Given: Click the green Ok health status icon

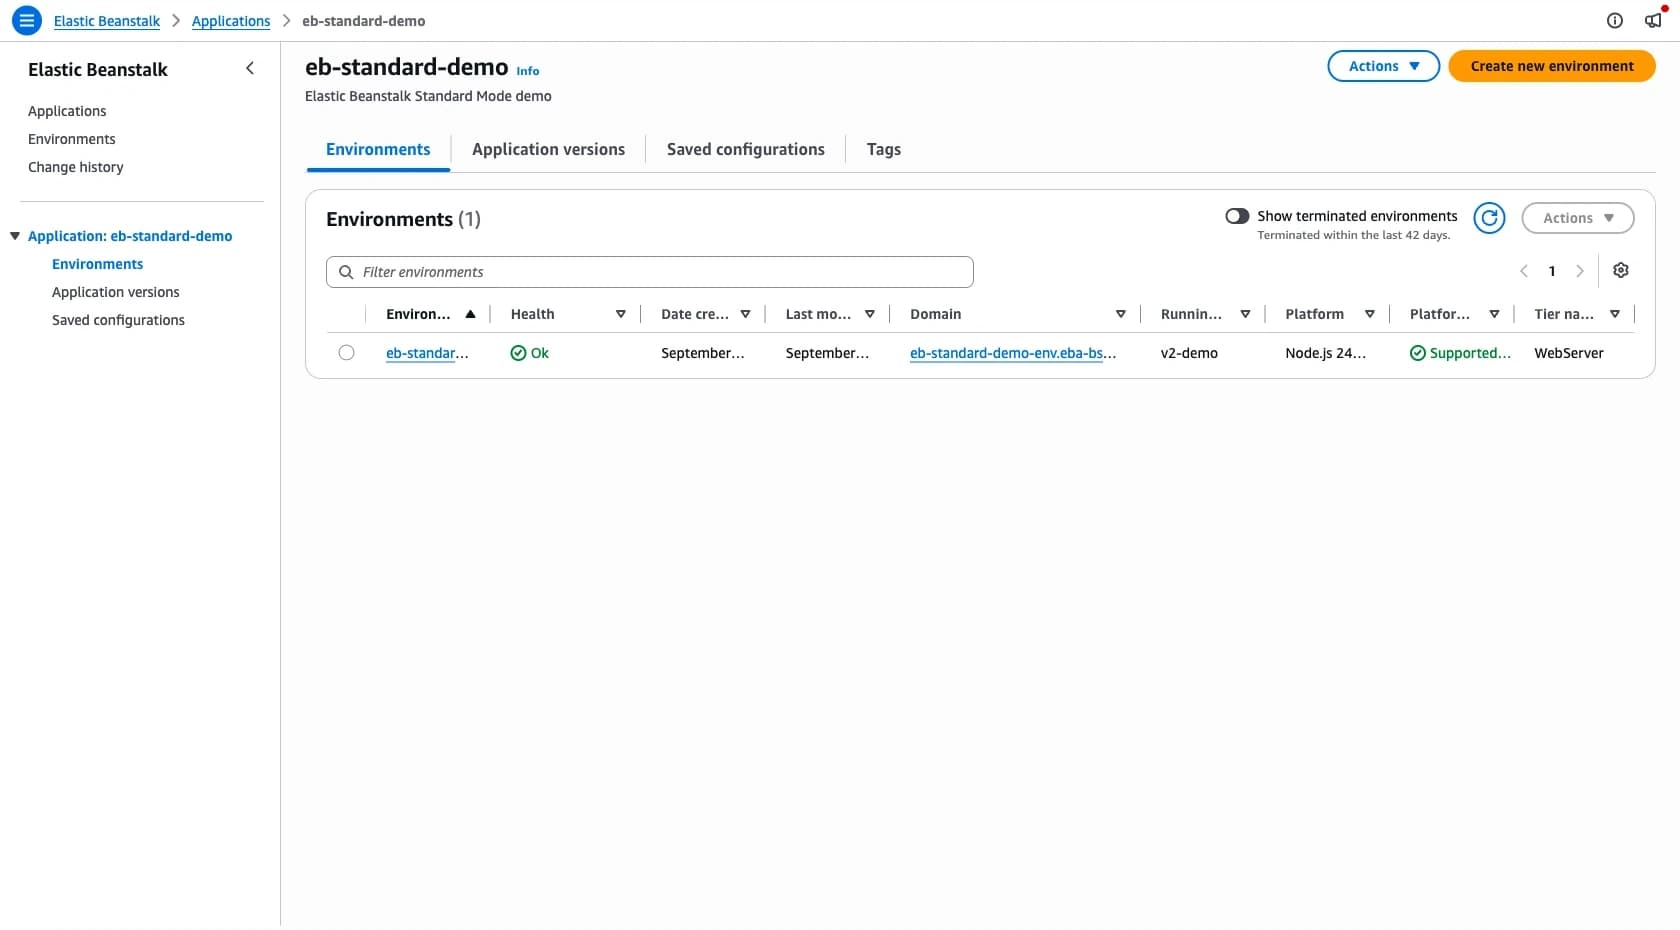Looking at the screenshot, I should pos(518,353).
